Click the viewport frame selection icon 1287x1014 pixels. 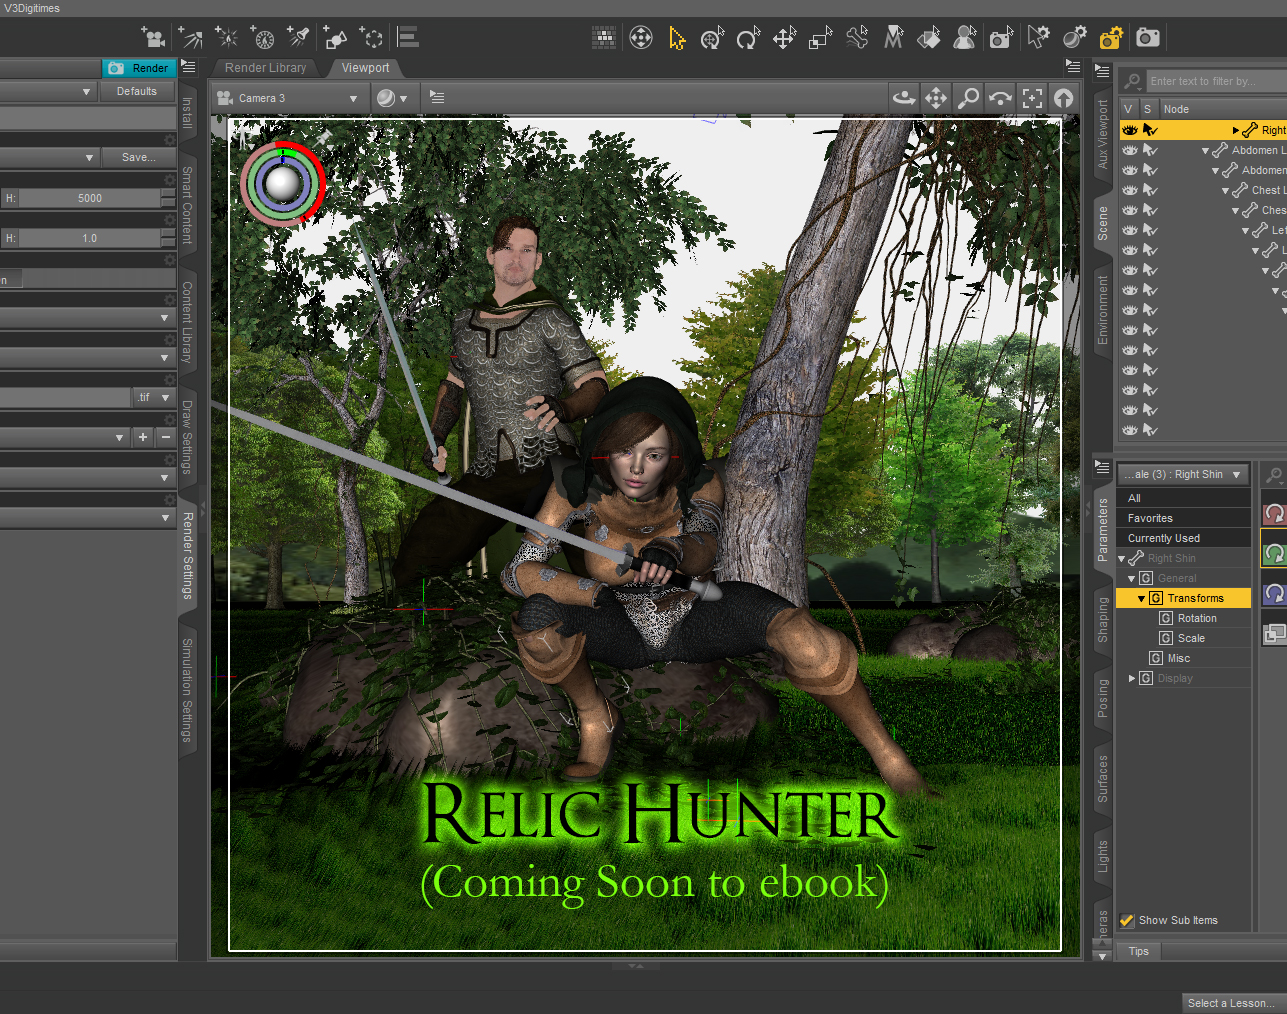pos(1032,98)
